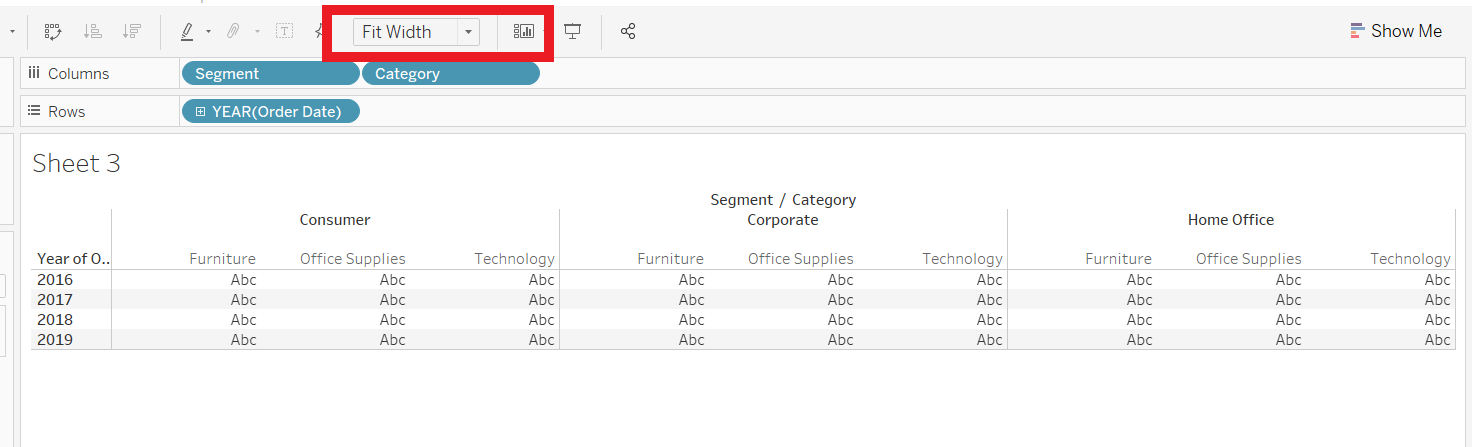The image size is (1472, 447).
Task: Click the Year of Order Date column header
Action: click(73, 258)
